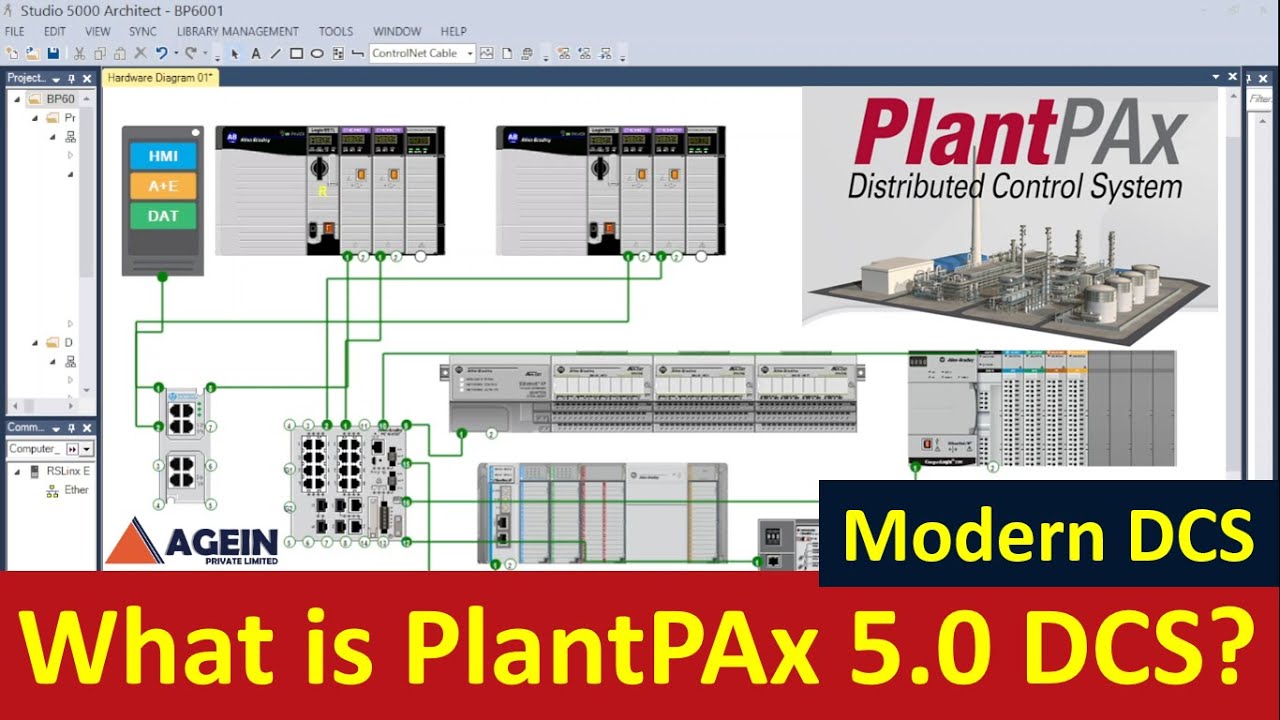The height and width of the screenshot is (720, 1280).
Task: Select the text A drawing tool
Action: [x=255, y=53]
